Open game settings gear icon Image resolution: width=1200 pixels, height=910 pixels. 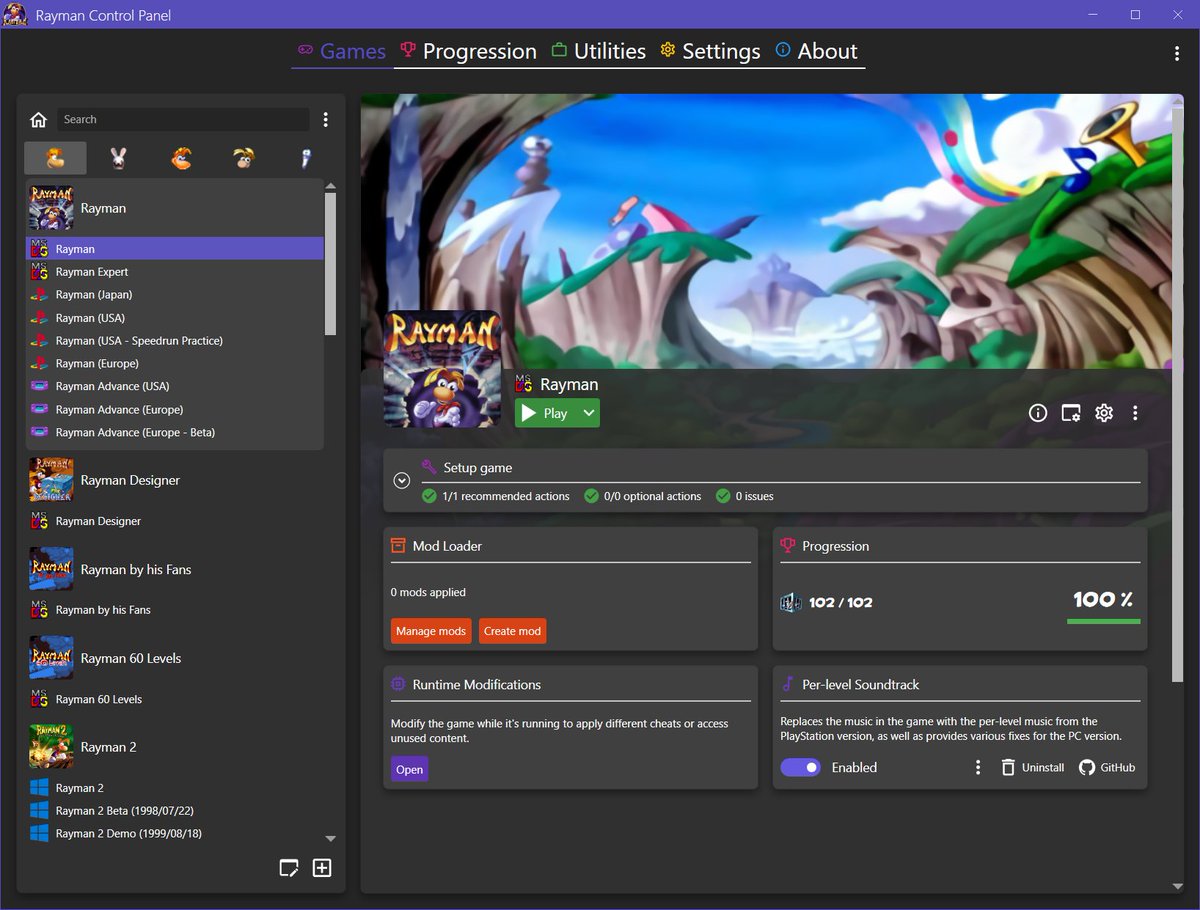(x=1104, y=413)
